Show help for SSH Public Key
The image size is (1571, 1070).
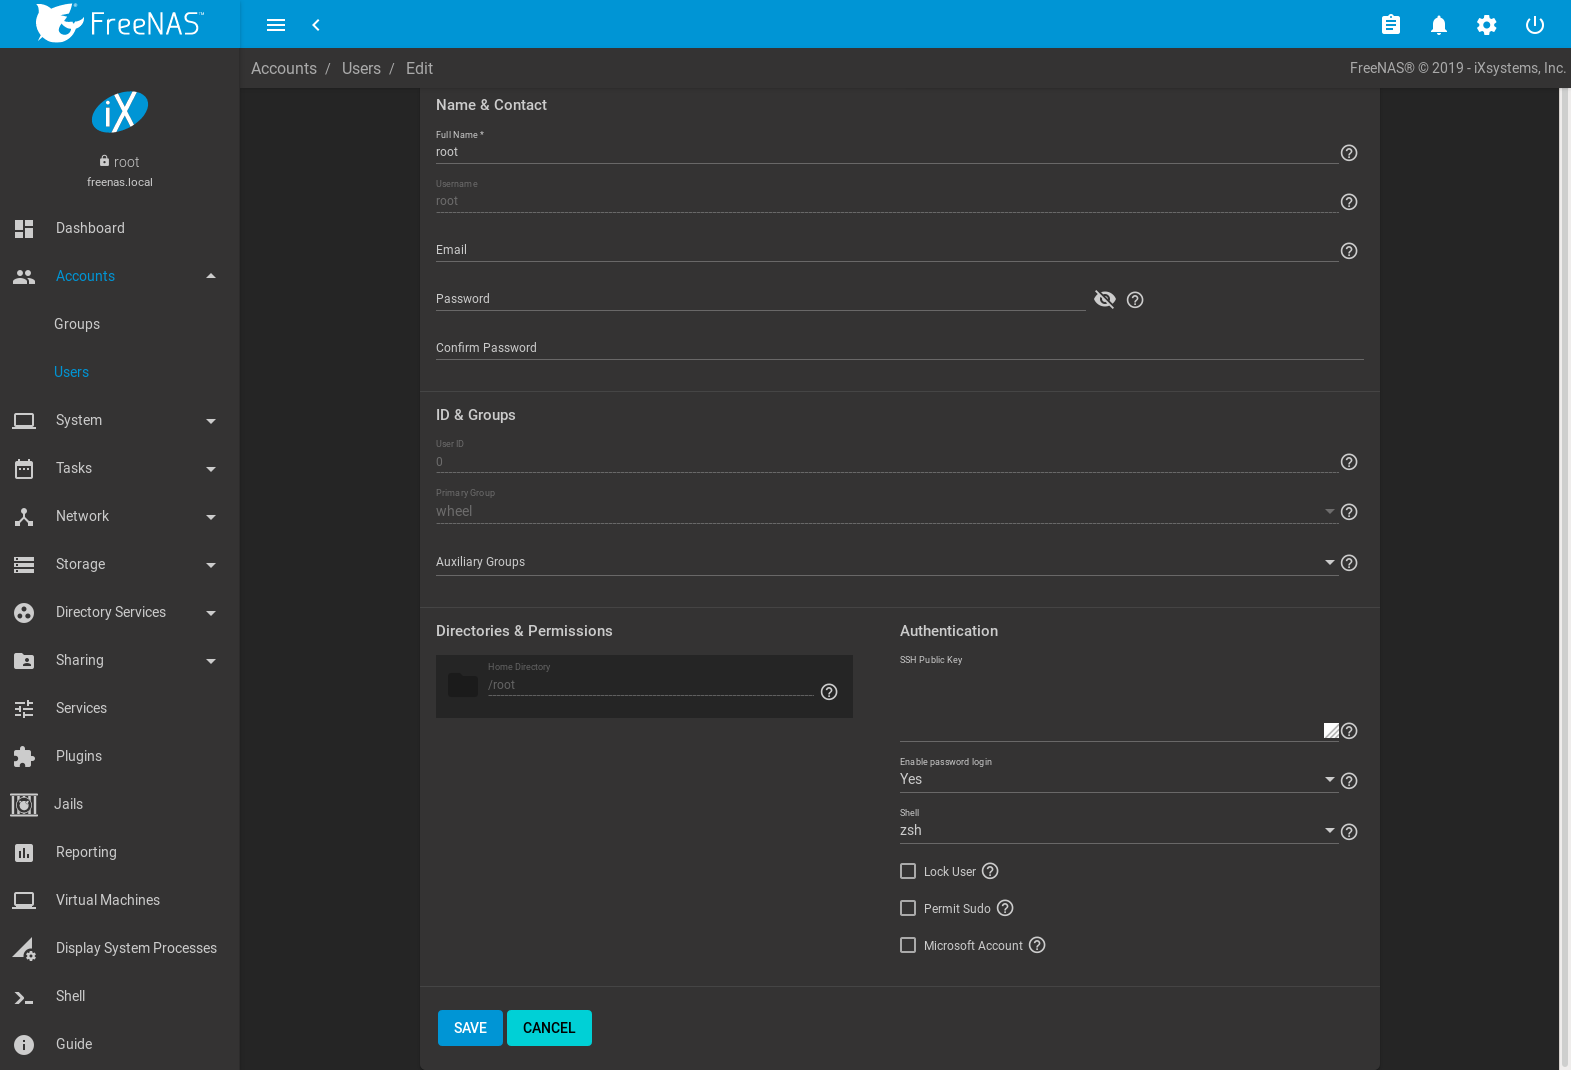point(1349,731)
